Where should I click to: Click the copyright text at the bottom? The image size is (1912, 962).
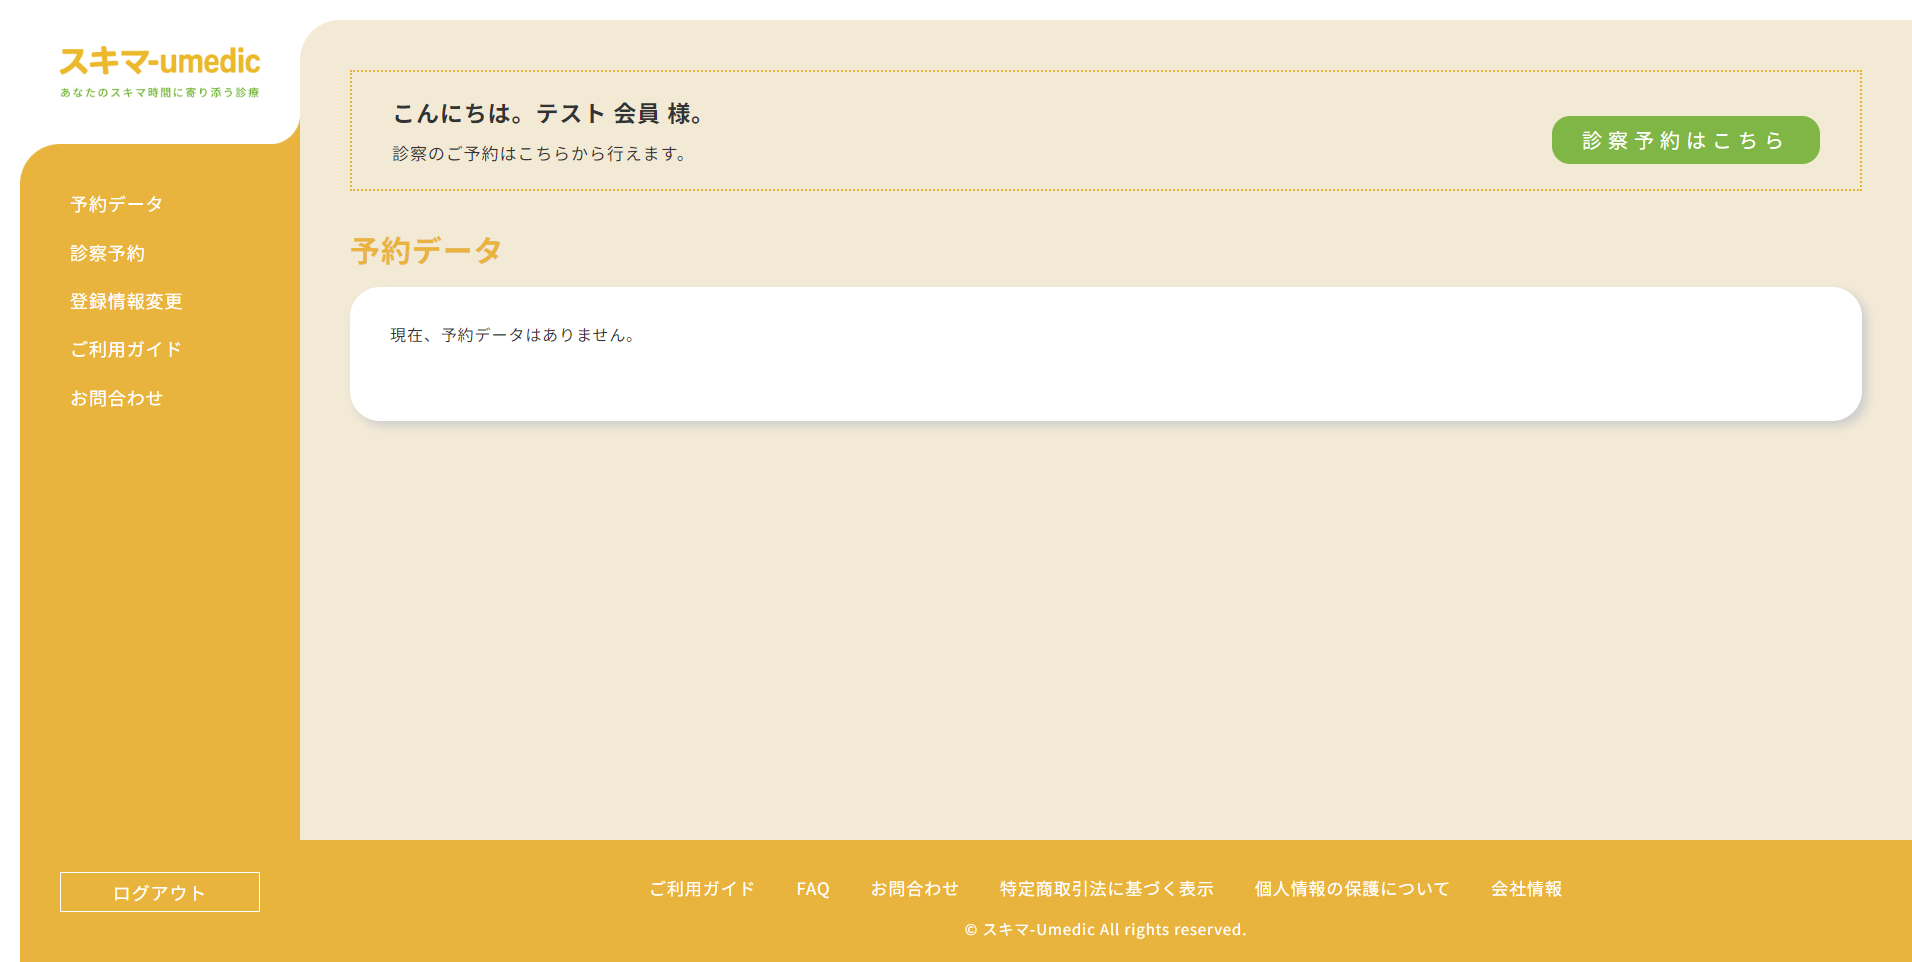coord(1105,929)
